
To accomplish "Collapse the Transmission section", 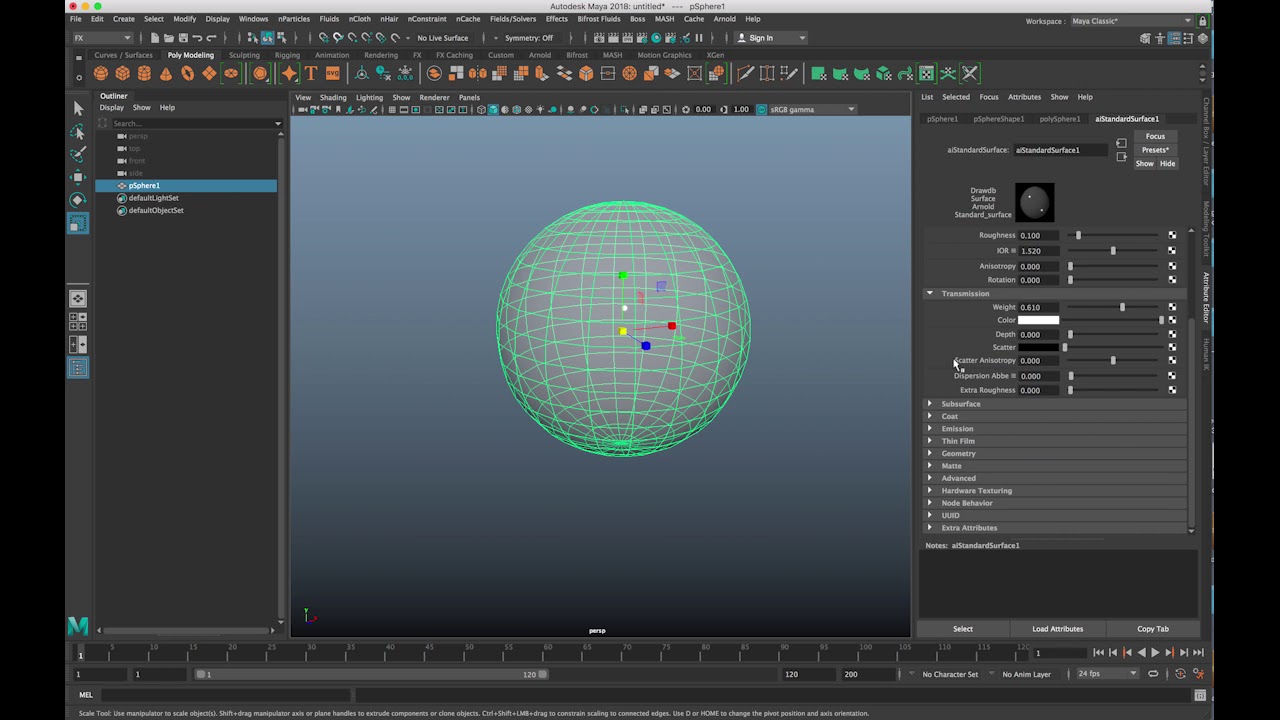I will 930,293.
